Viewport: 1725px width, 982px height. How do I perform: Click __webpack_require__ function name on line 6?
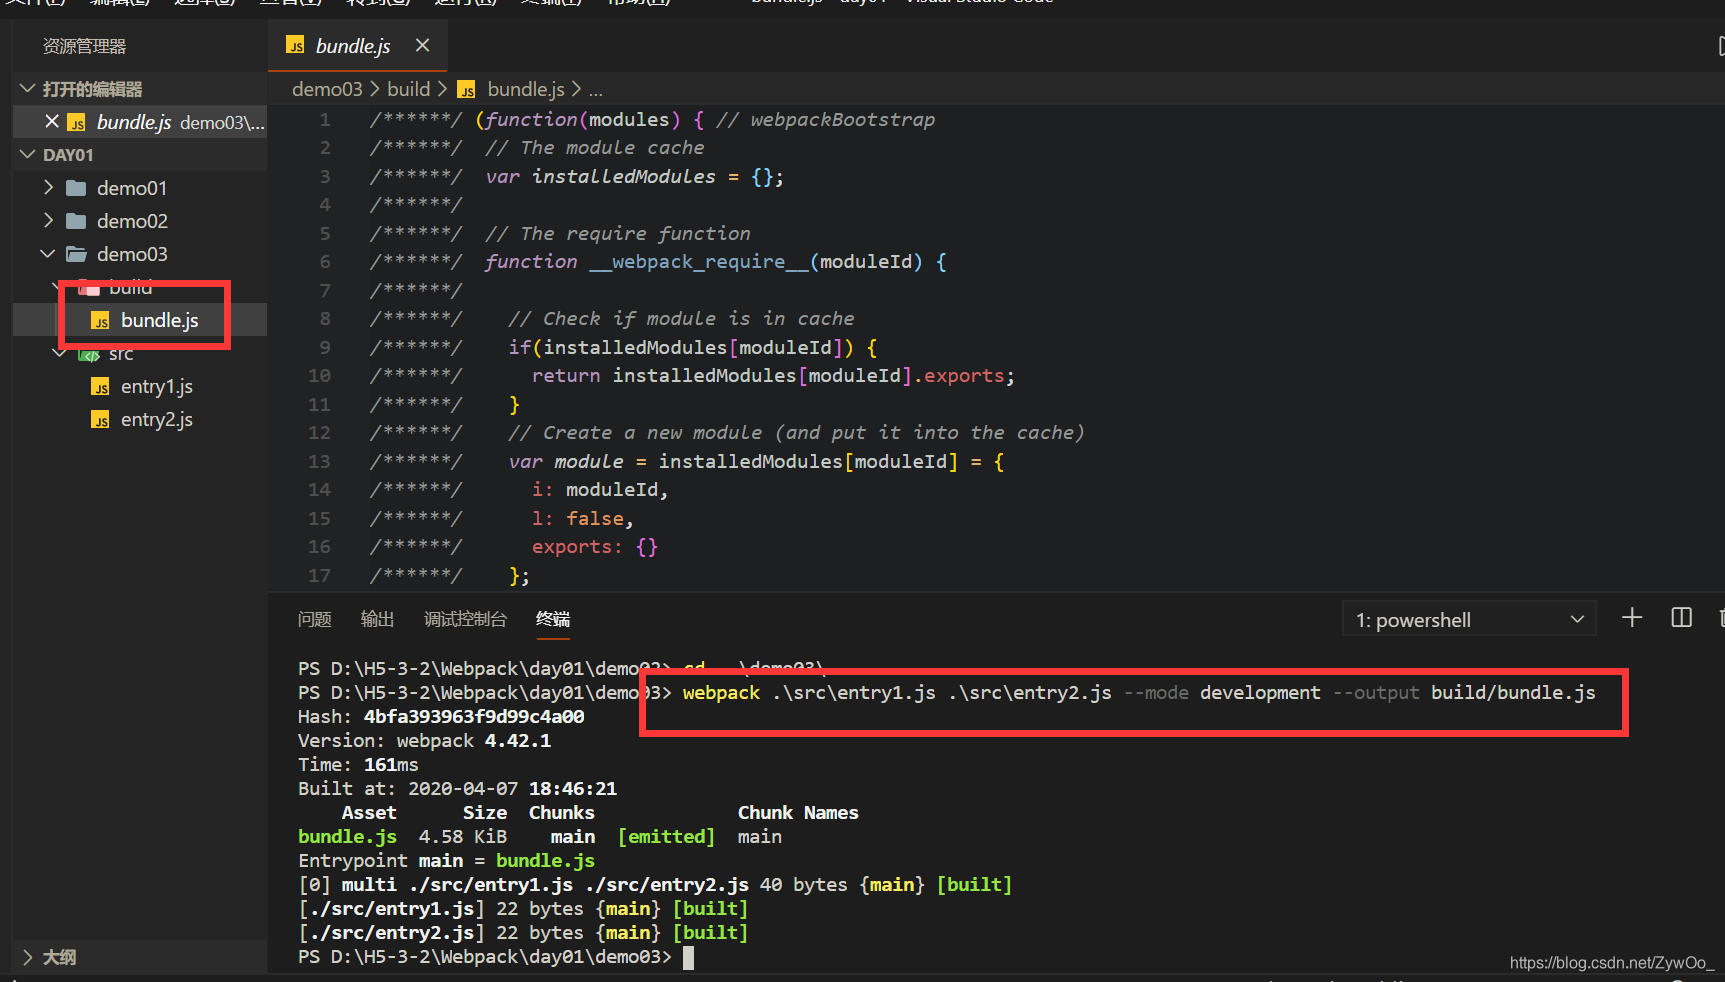tap(699, 261)
